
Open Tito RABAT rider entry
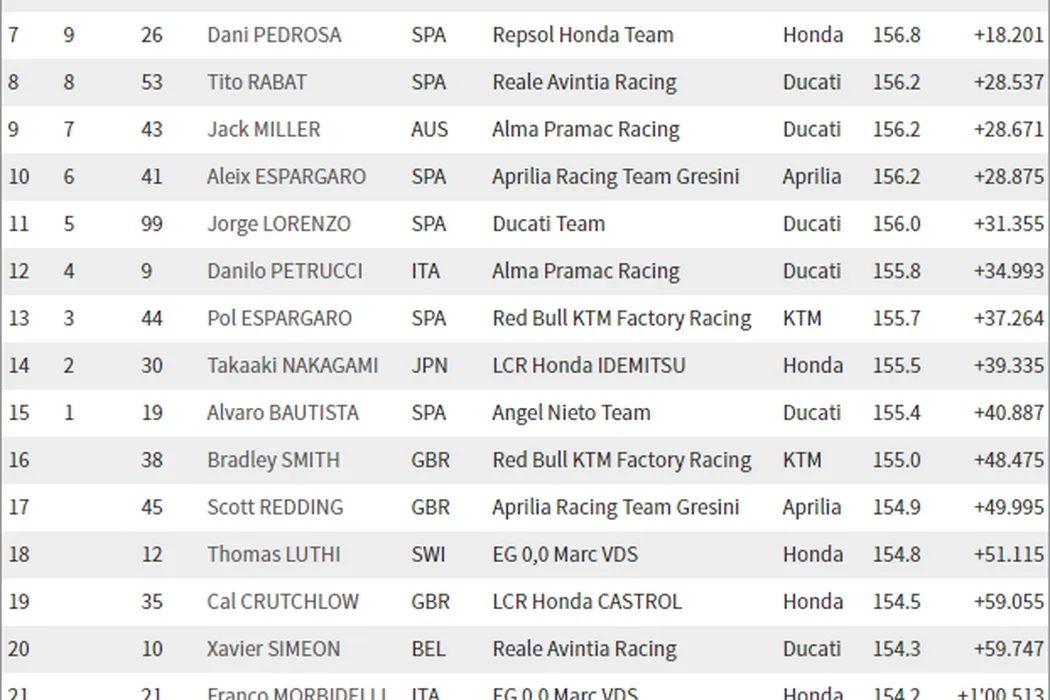pyautogui.click(x=257, y=82)
